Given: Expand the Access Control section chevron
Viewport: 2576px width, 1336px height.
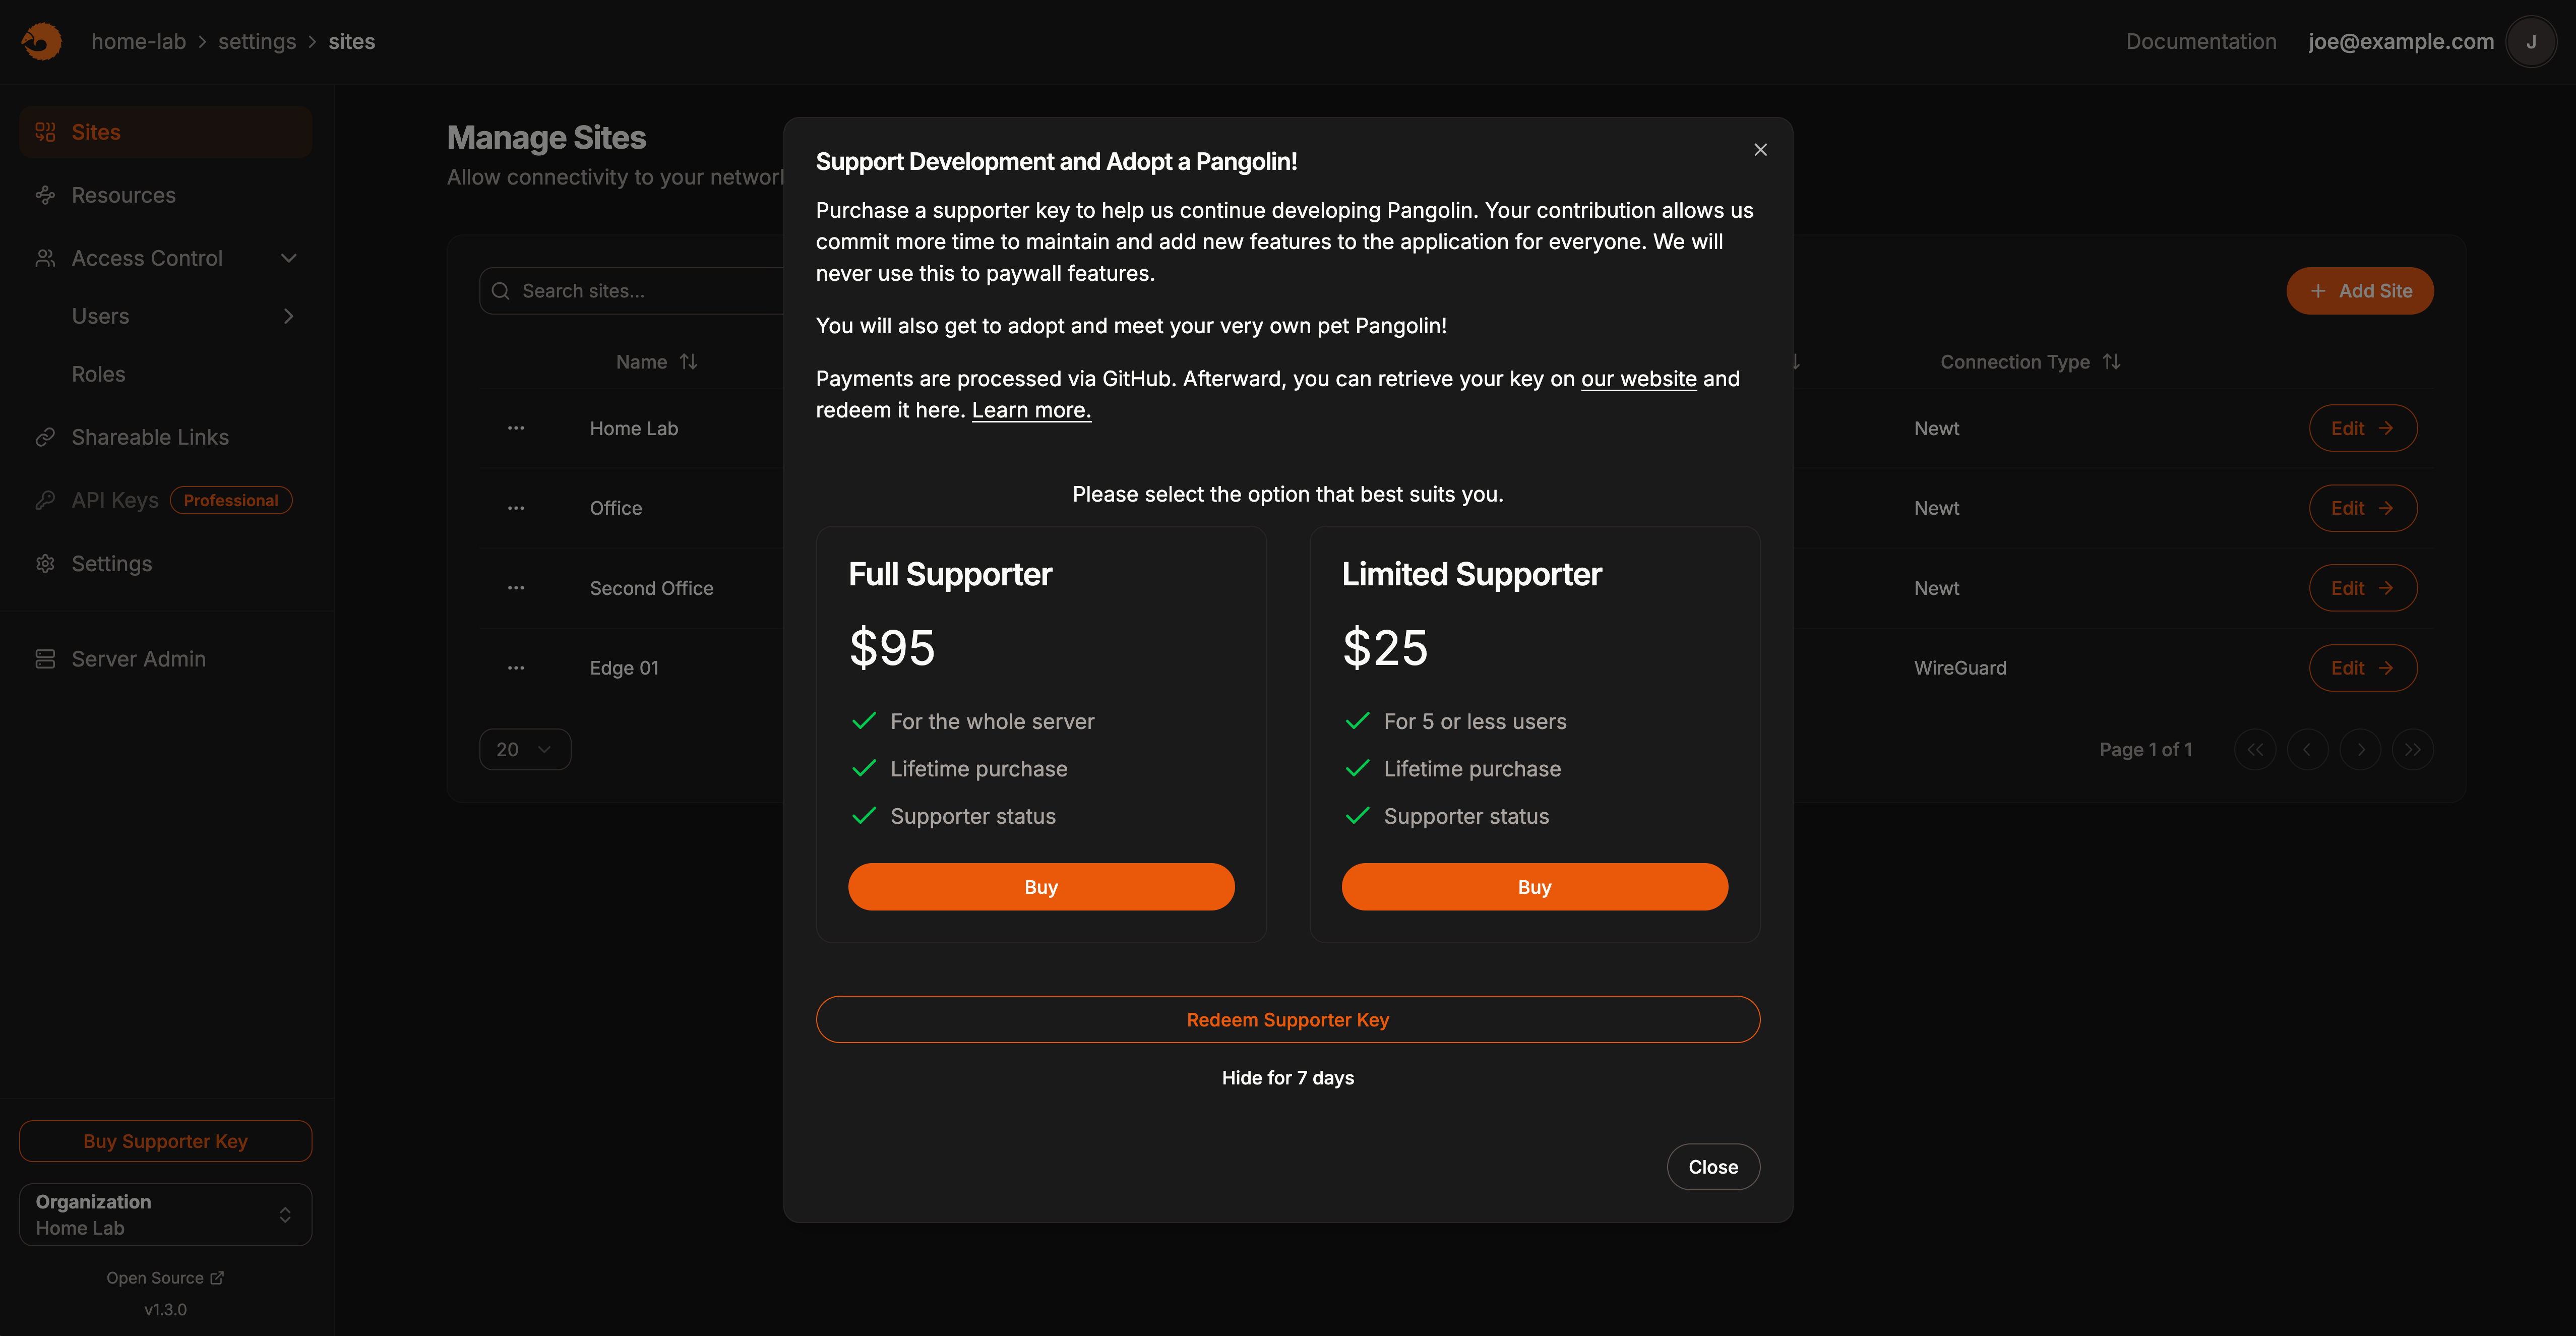Looking at the screenshot, I should point(289,258).
